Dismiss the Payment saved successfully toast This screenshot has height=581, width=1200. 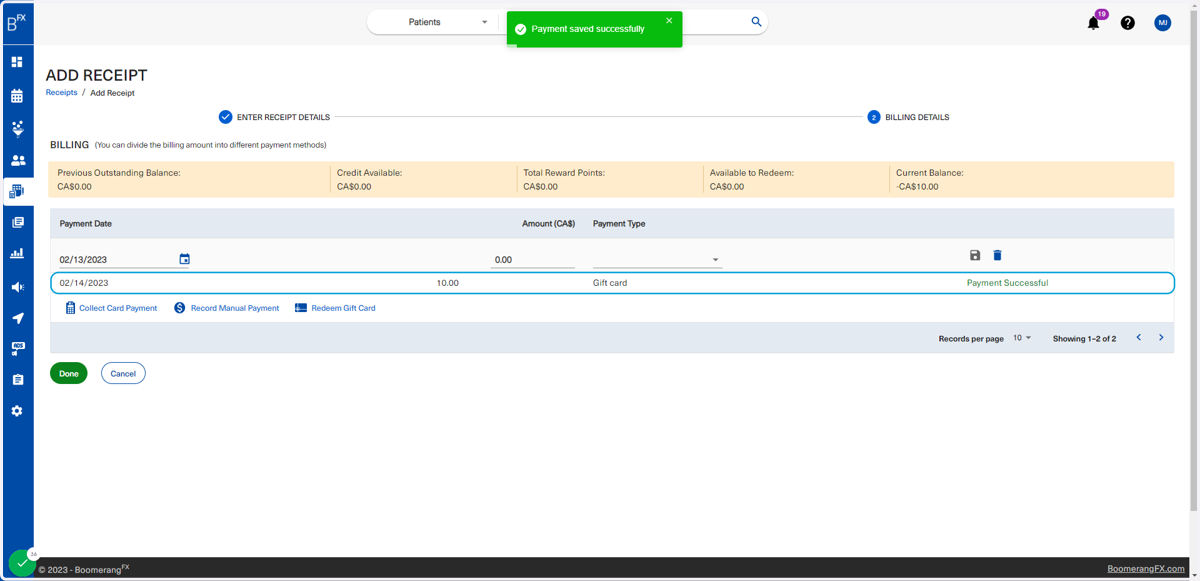pos(669,21)
